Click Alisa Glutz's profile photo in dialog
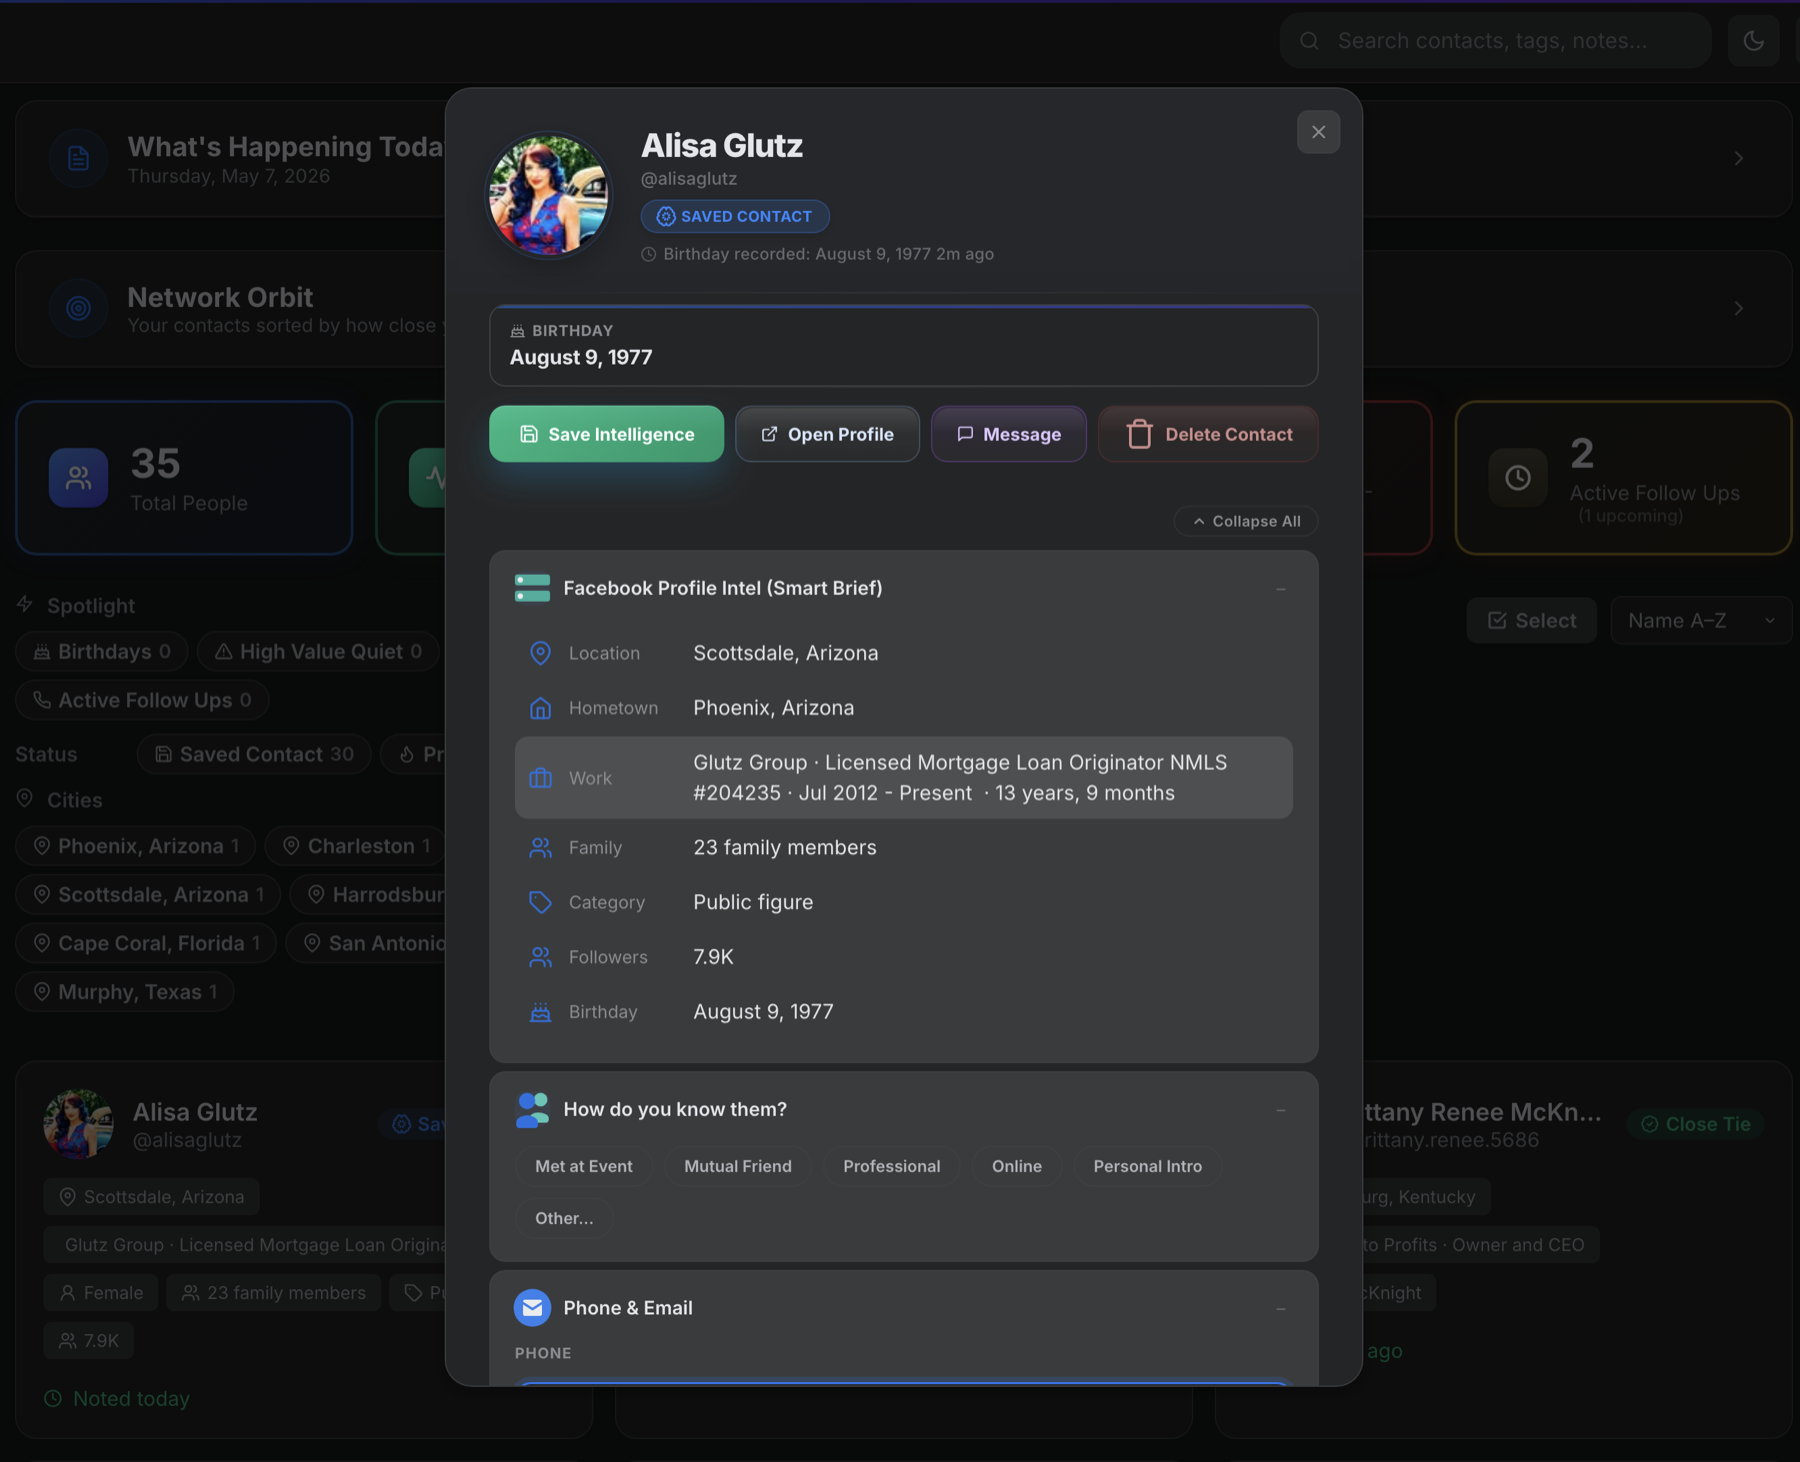The image size is (1800, 1462). (548, 195)
